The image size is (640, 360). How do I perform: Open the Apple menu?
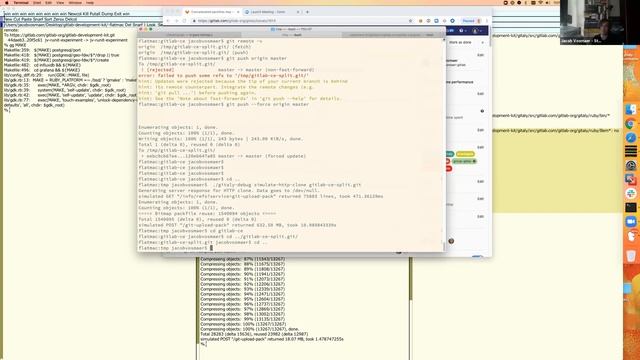pos(7,2)
